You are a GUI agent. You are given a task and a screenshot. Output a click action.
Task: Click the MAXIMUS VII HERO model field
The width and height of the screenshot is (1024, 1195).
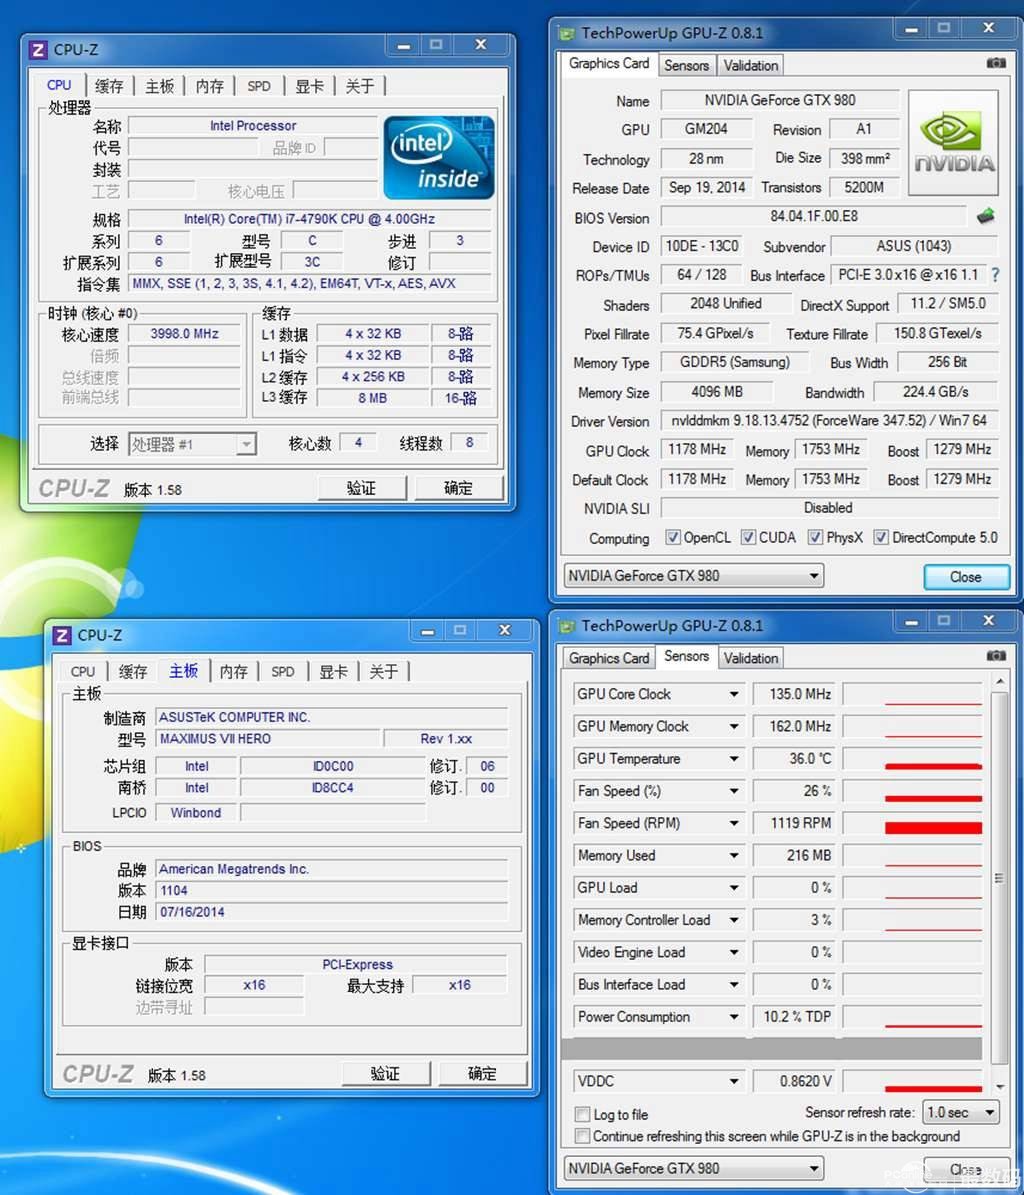[268, 738]
